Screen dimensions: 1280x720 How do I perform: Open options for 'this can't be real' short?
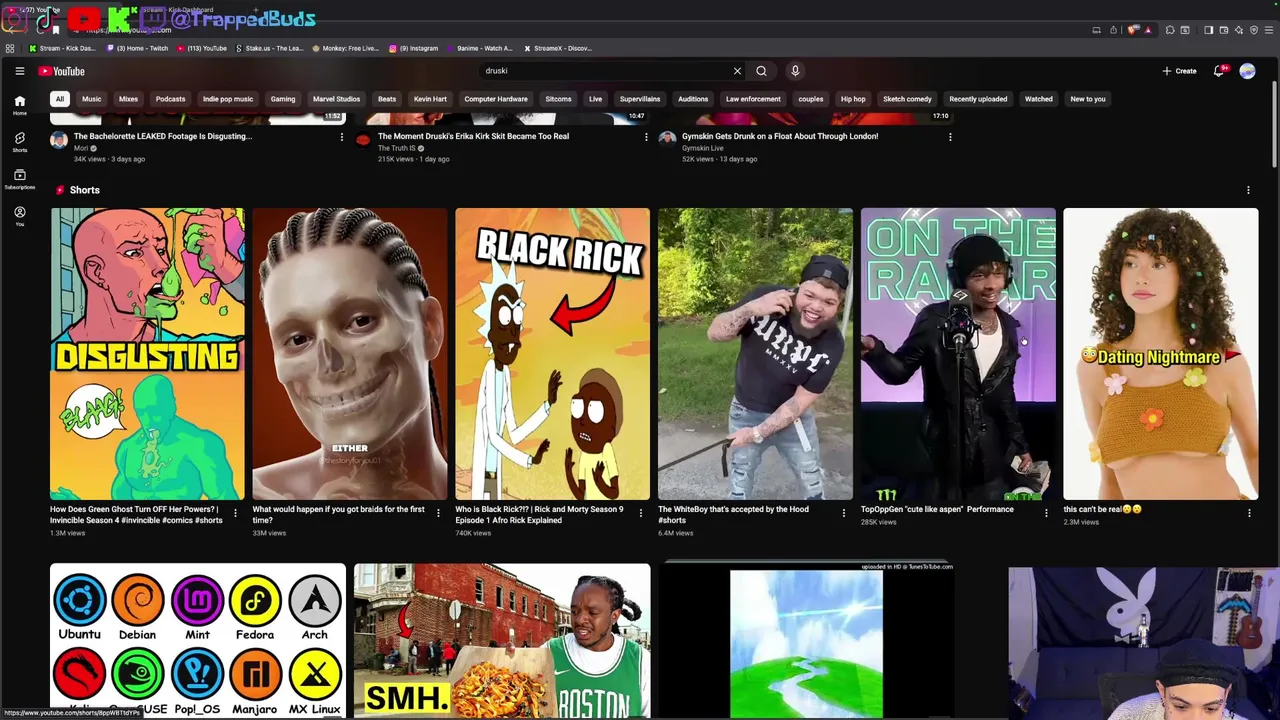point(1248,513)
